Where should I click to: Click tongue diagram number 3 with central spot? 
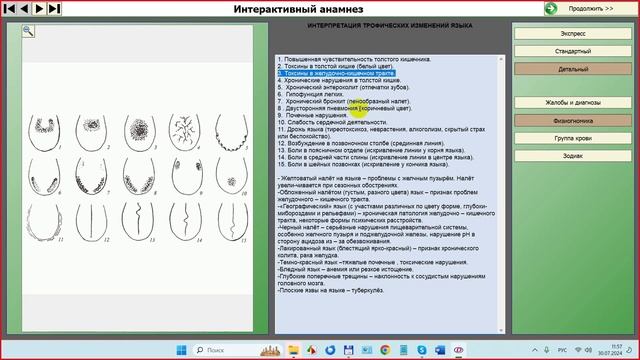pos(140,132)
